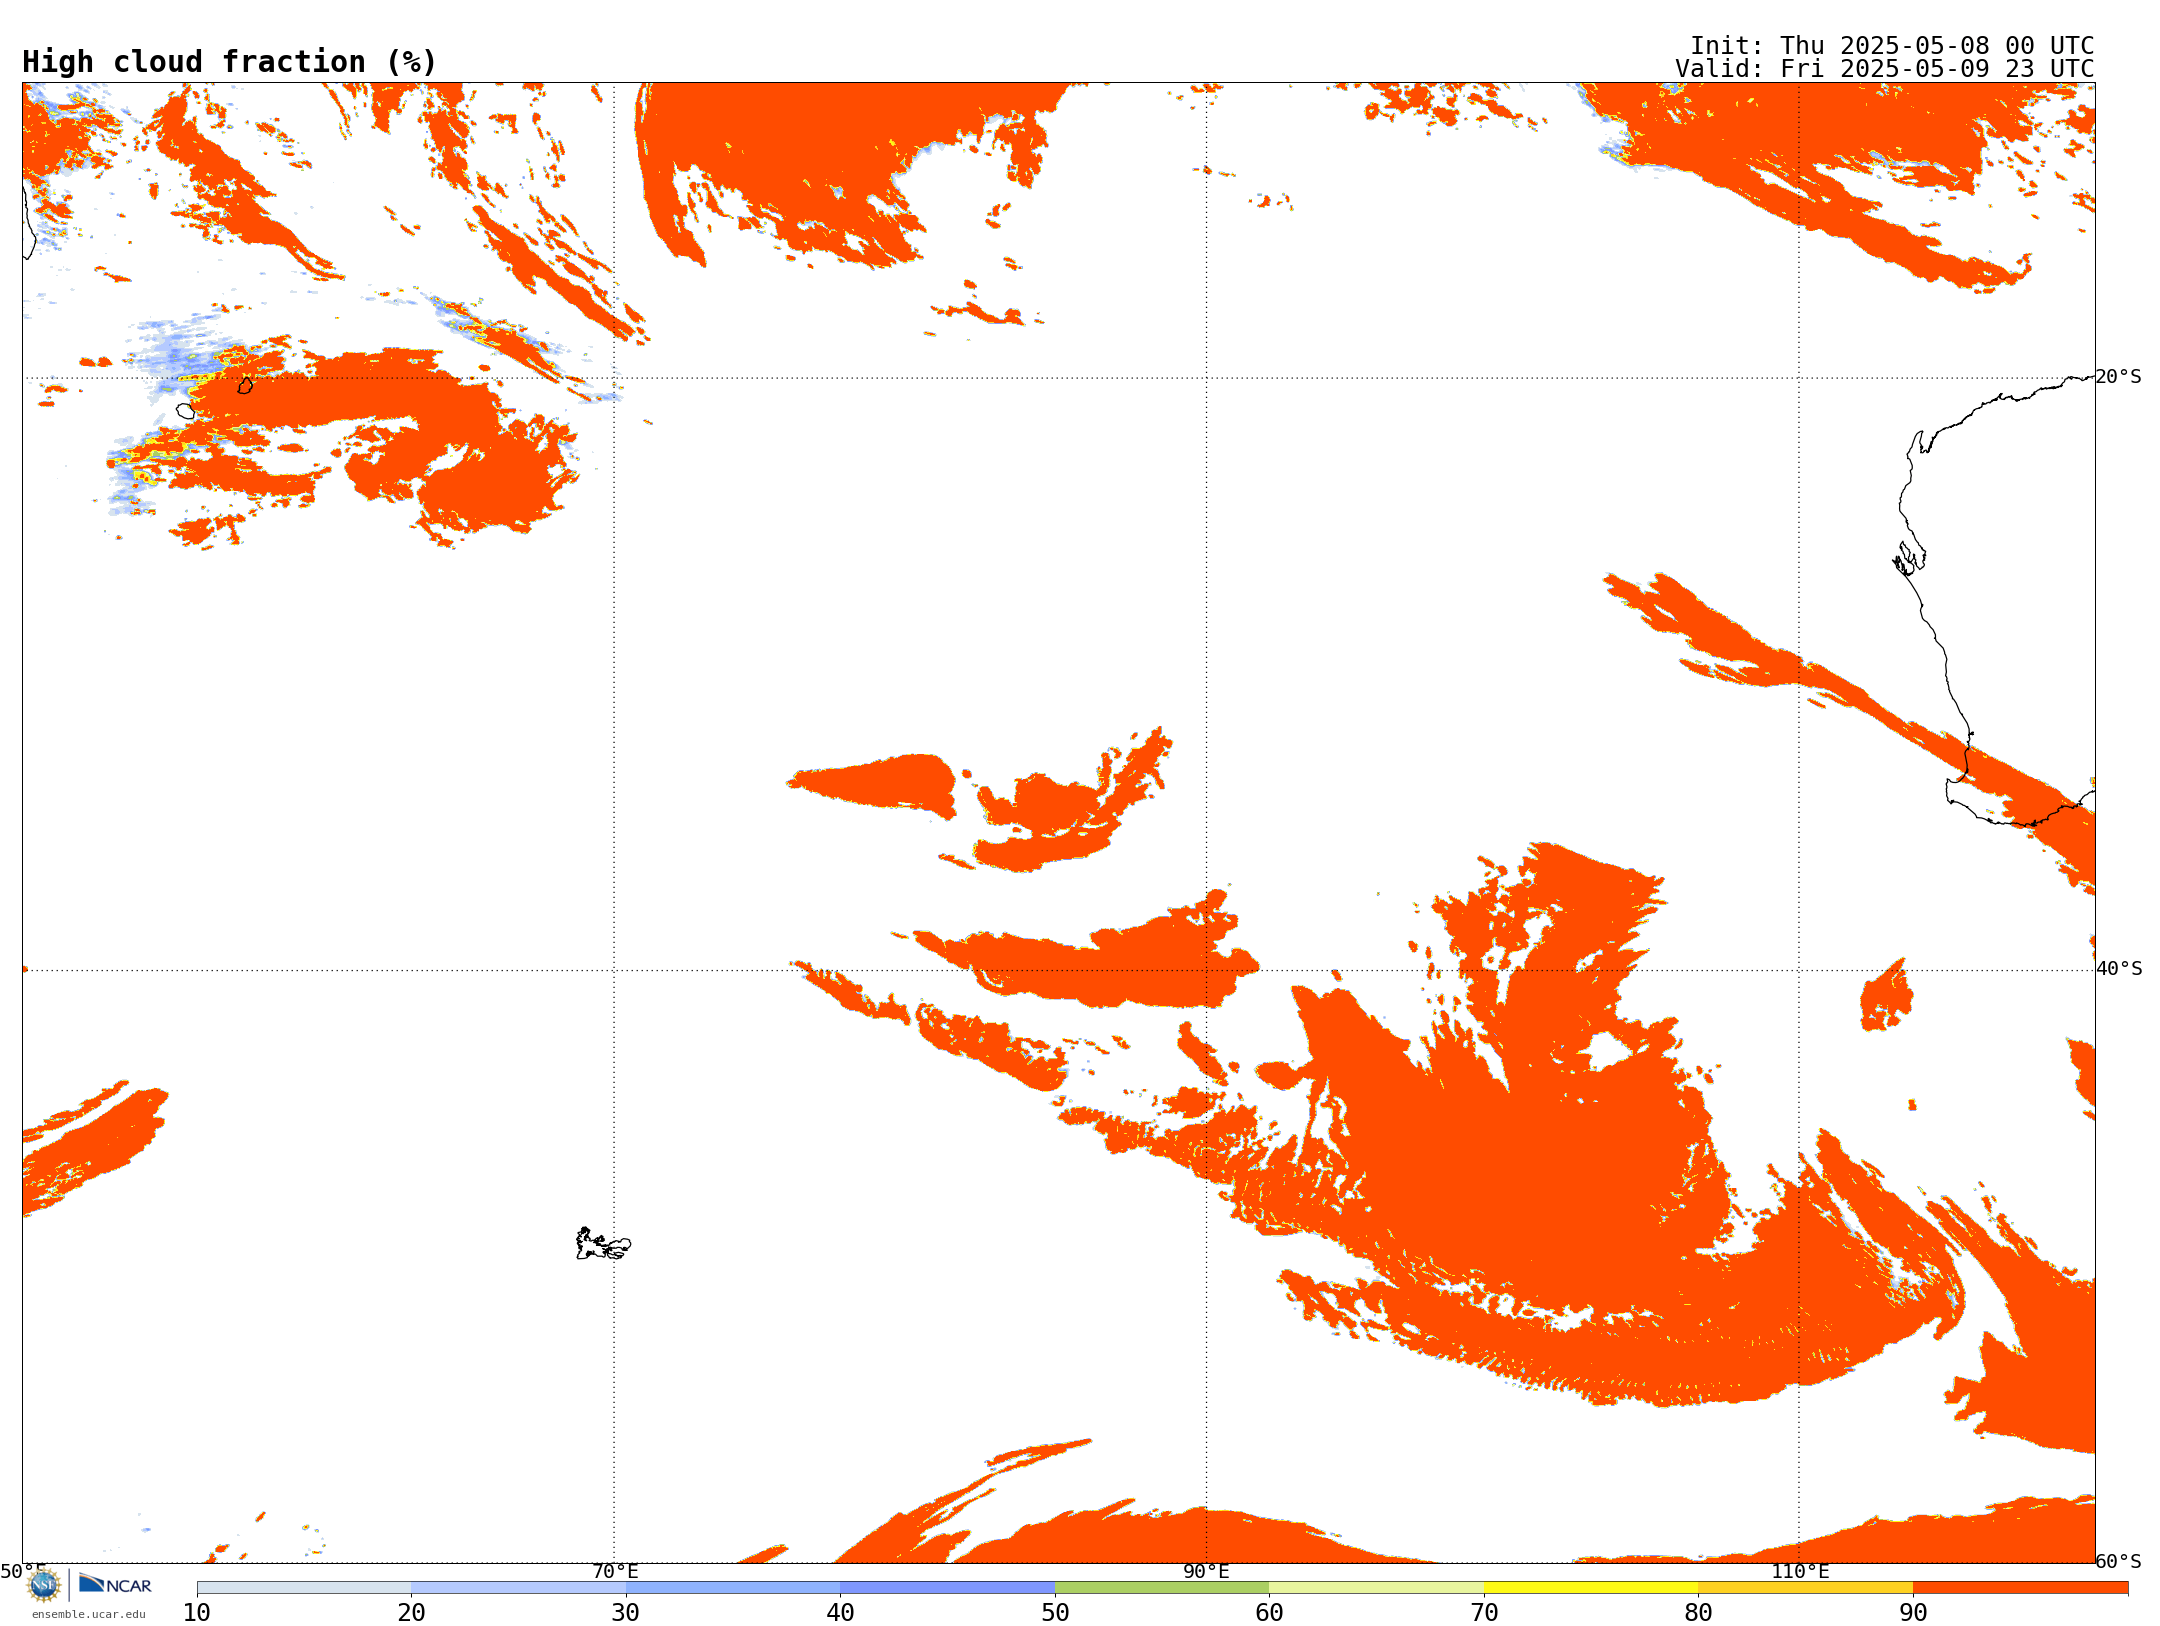Click the 90°E longitude label
Screen dimensions: 2160x1626
click(1206, 1572)
